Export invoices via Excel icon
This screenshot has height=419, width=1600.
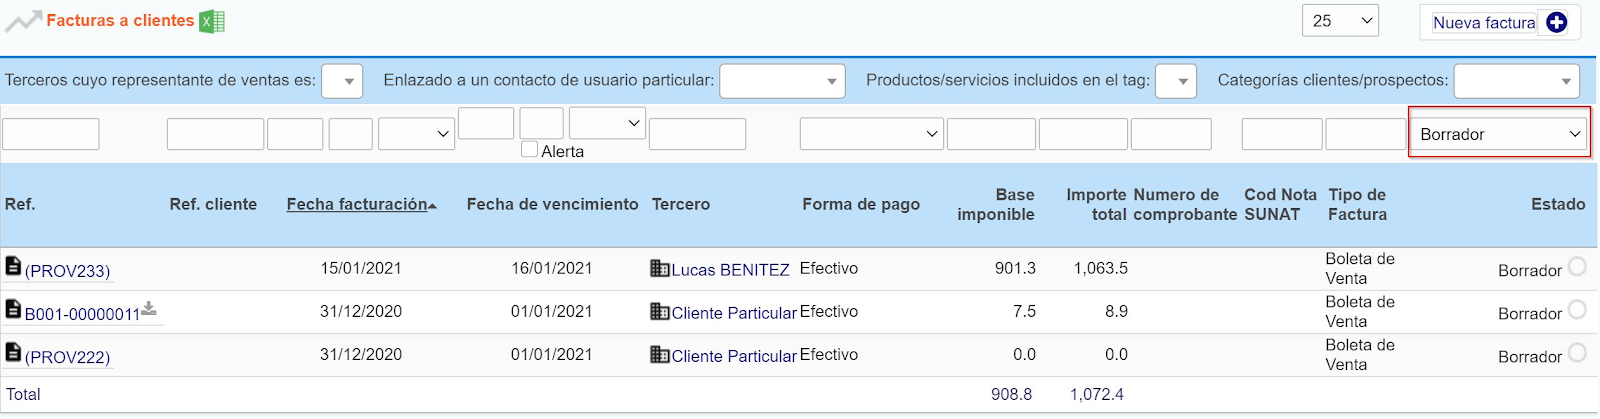click(x=212, y=21)
